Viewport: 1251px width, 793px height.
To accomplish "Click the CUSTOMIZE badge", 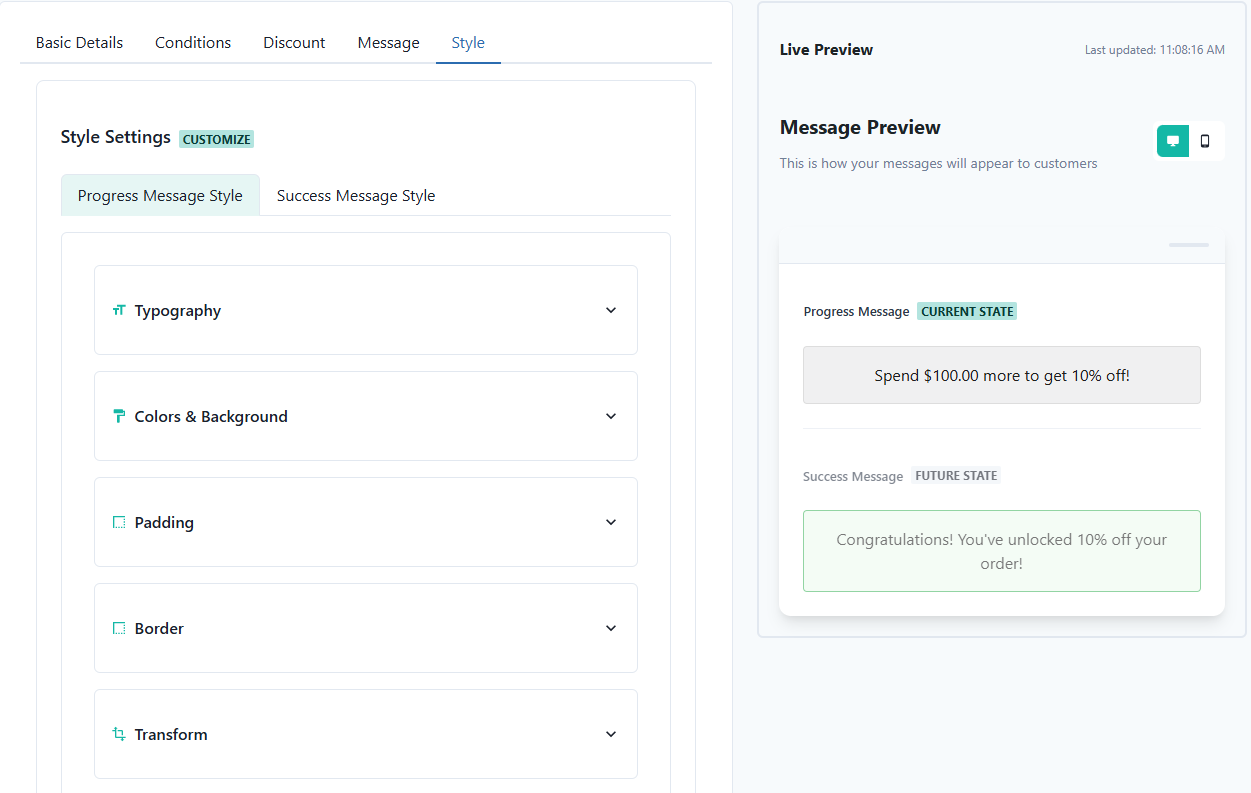I will tap(216, 139).
